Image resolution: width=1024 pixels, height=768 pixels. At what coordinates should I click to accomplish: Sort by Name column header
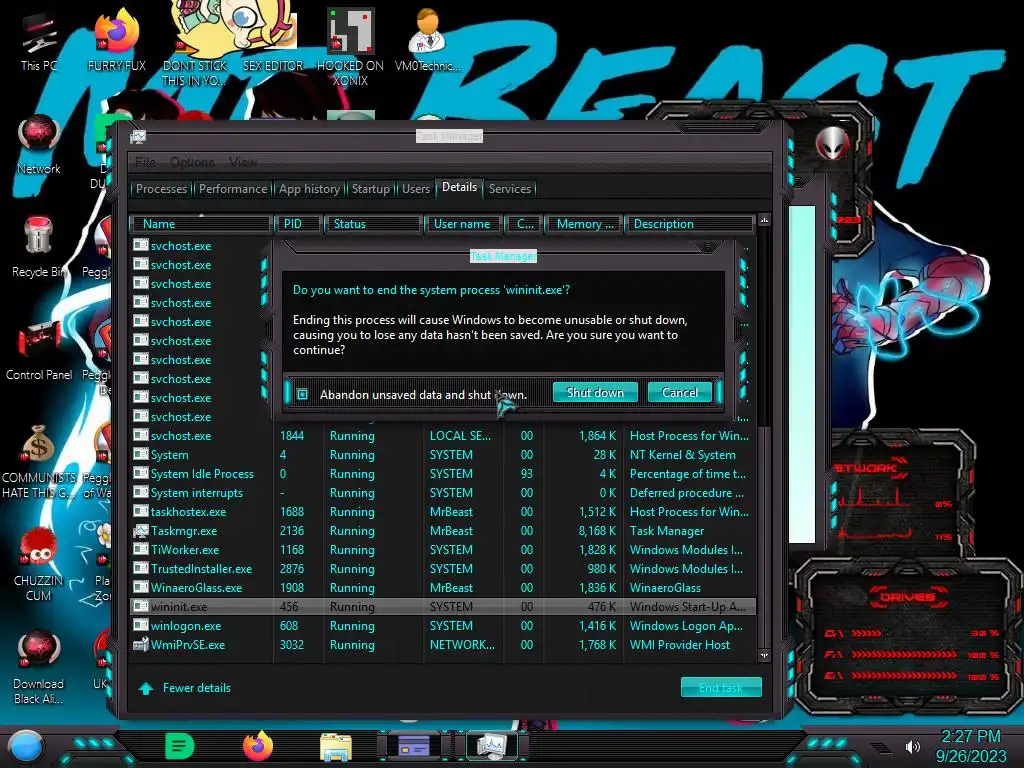click(201, 224)
